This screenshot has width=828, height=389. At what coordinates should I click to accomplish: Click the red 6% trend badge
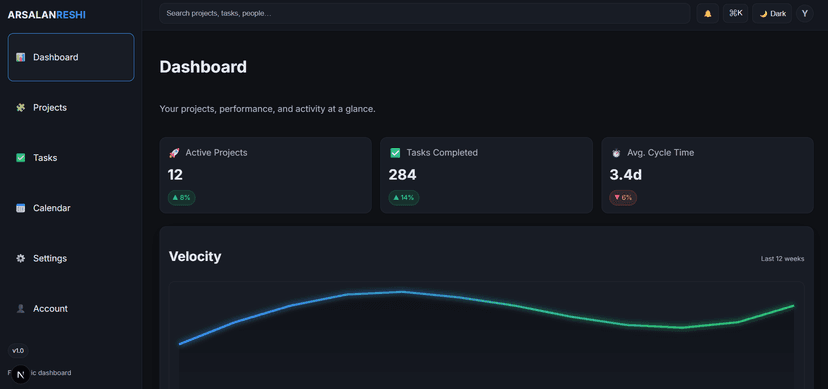tap(623, 198)
